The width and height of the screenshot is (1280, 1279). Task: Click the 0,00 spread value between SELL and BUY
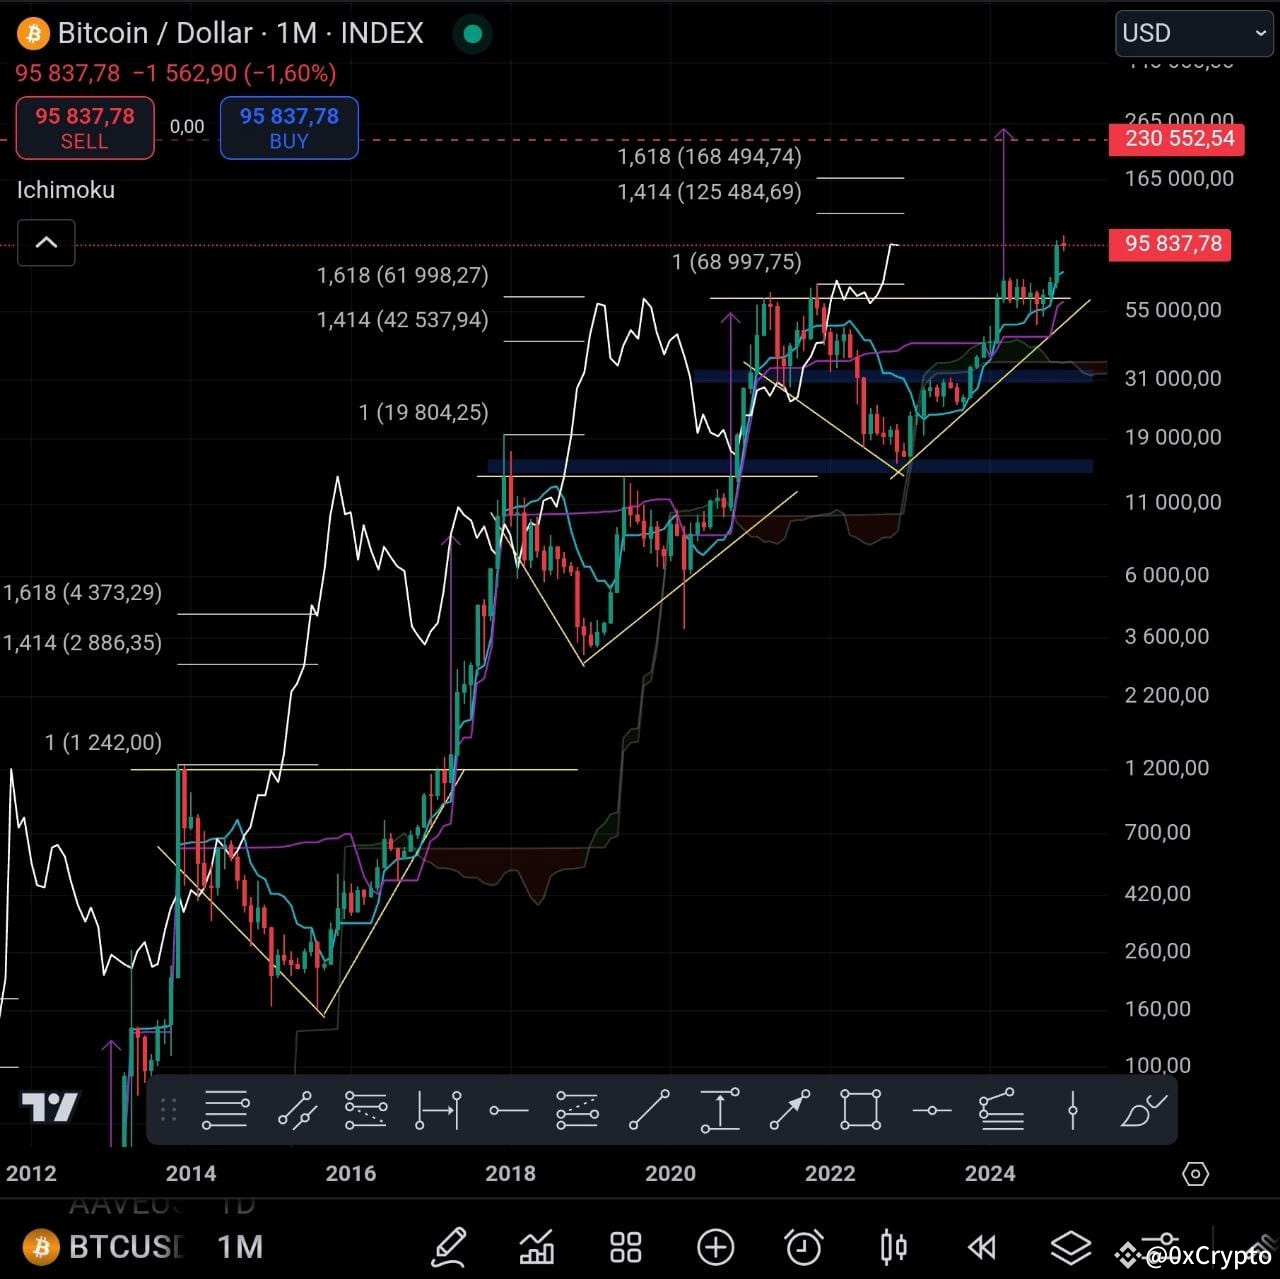coord(187,126)
